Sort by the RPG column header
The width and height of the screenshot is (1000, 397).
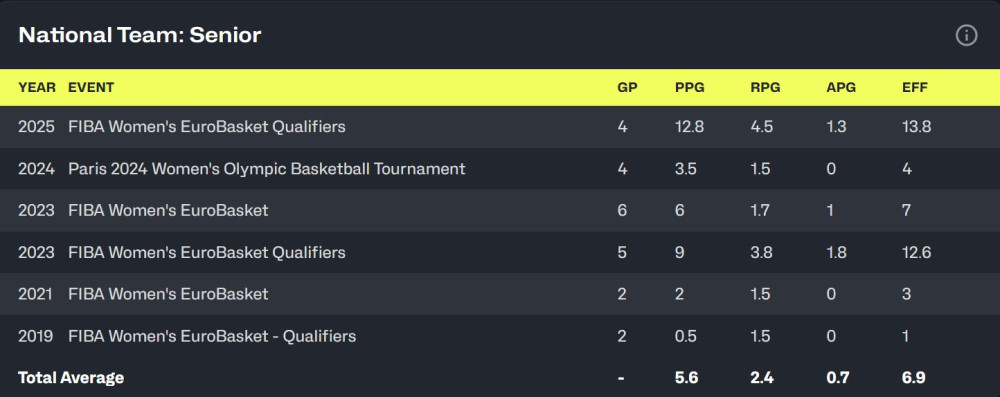[765, 87]
